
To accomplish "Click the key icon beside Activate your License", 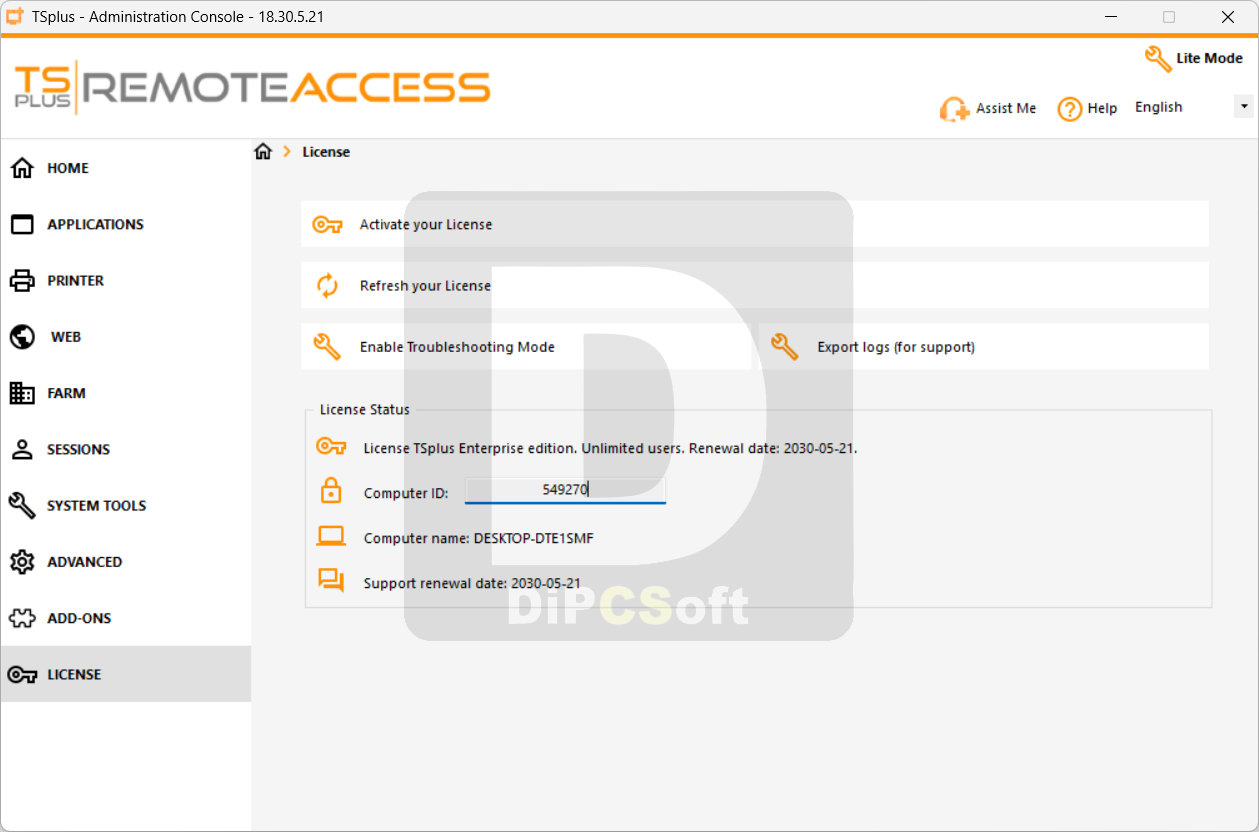I will 327,225.
